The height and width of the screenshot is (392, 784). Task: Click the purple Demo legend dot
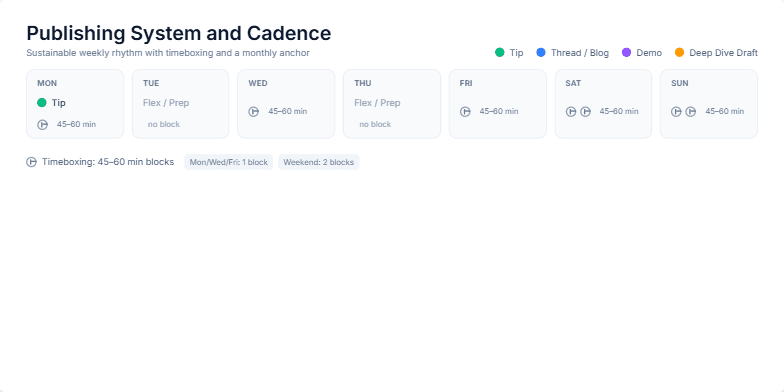[626, 52]
